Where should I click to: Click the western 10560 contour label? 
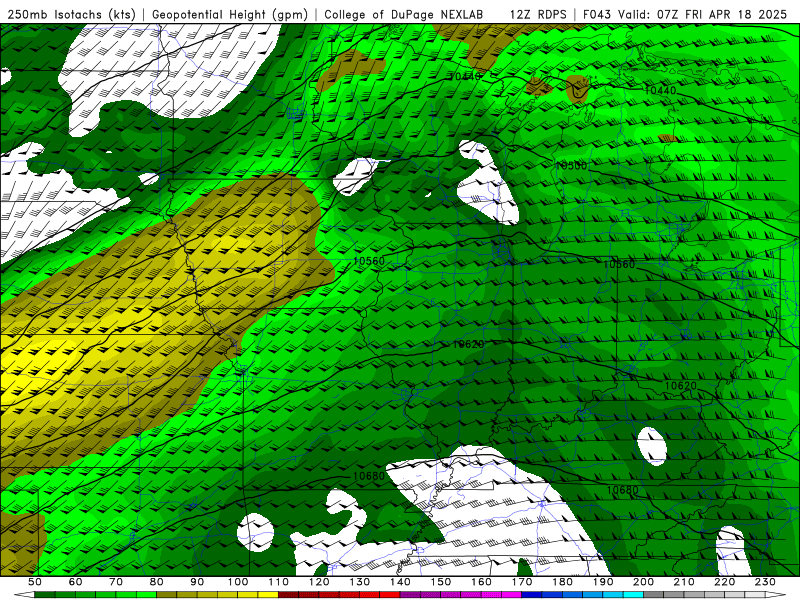click(x=368, y=261)
